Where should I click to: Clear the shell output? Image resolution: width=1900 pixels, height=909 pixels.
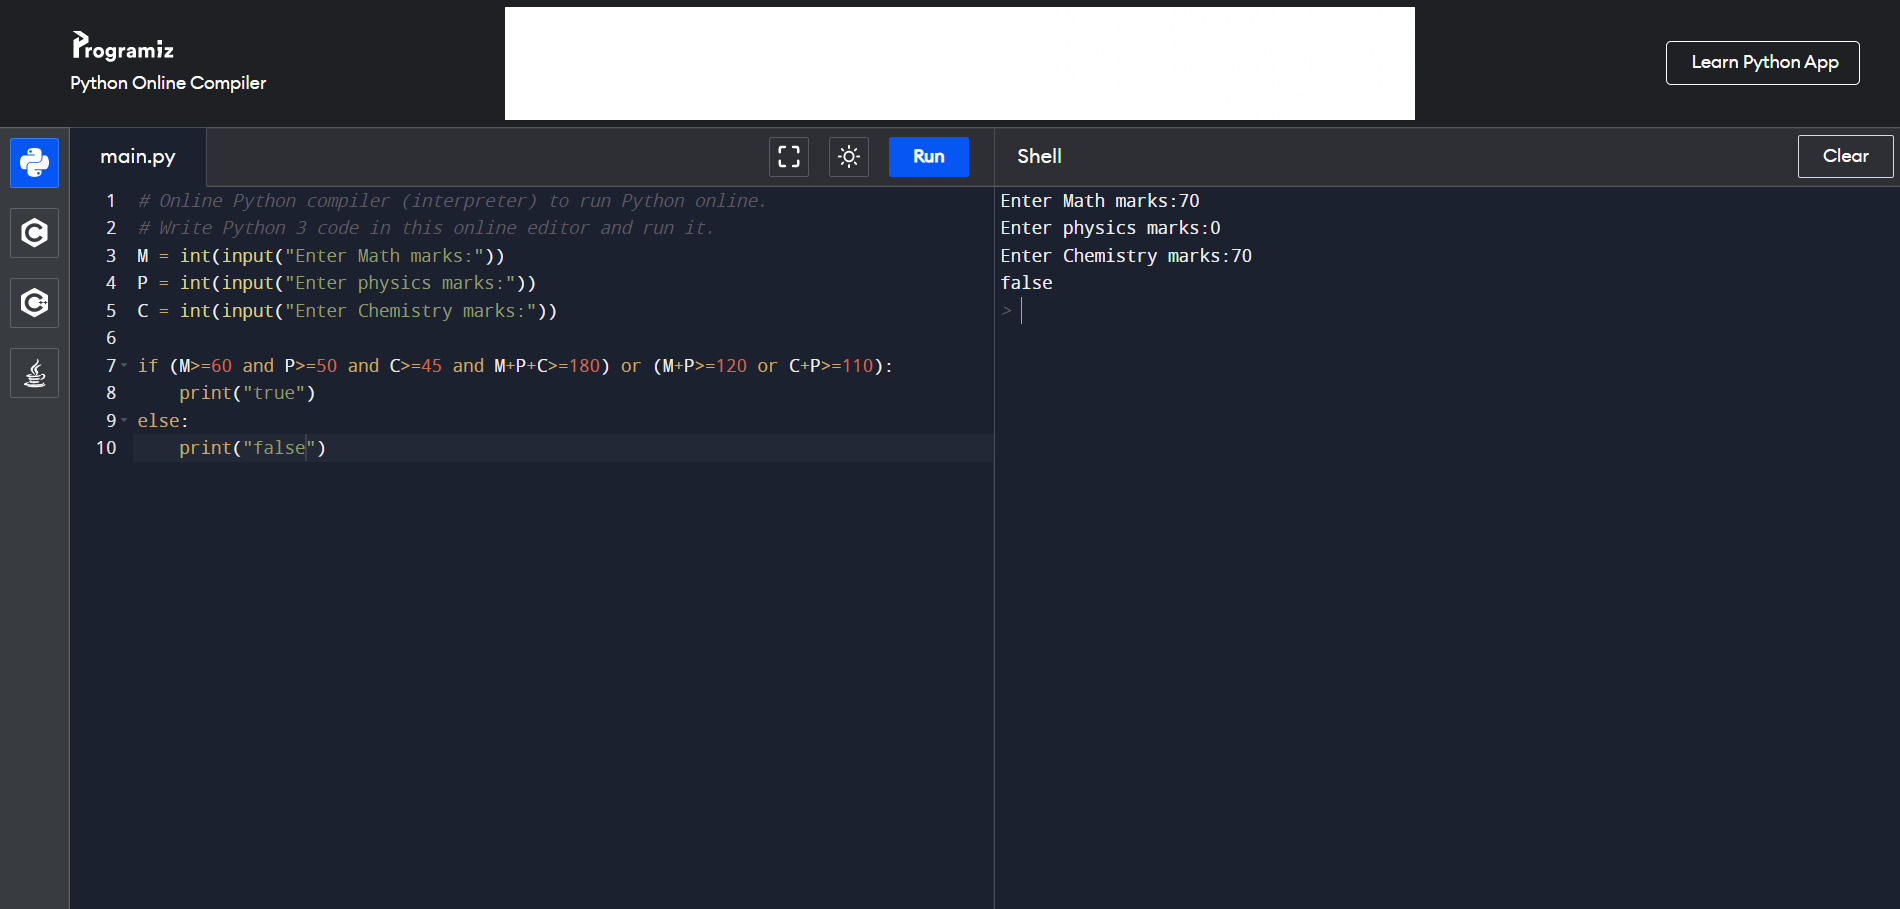[1844, 156]
